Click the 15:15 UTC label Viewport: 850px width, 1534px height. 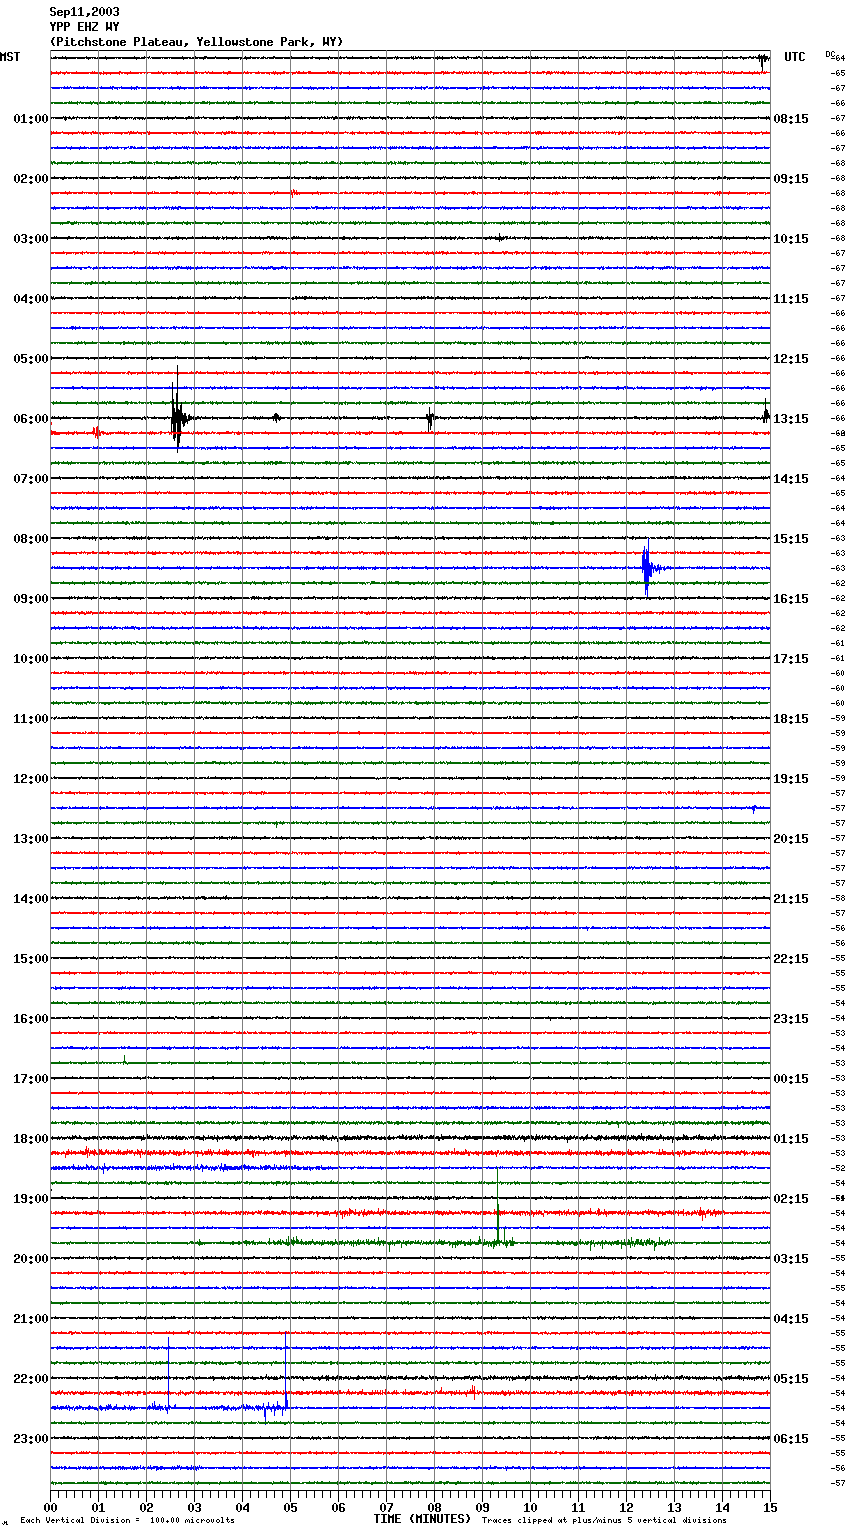791,539
